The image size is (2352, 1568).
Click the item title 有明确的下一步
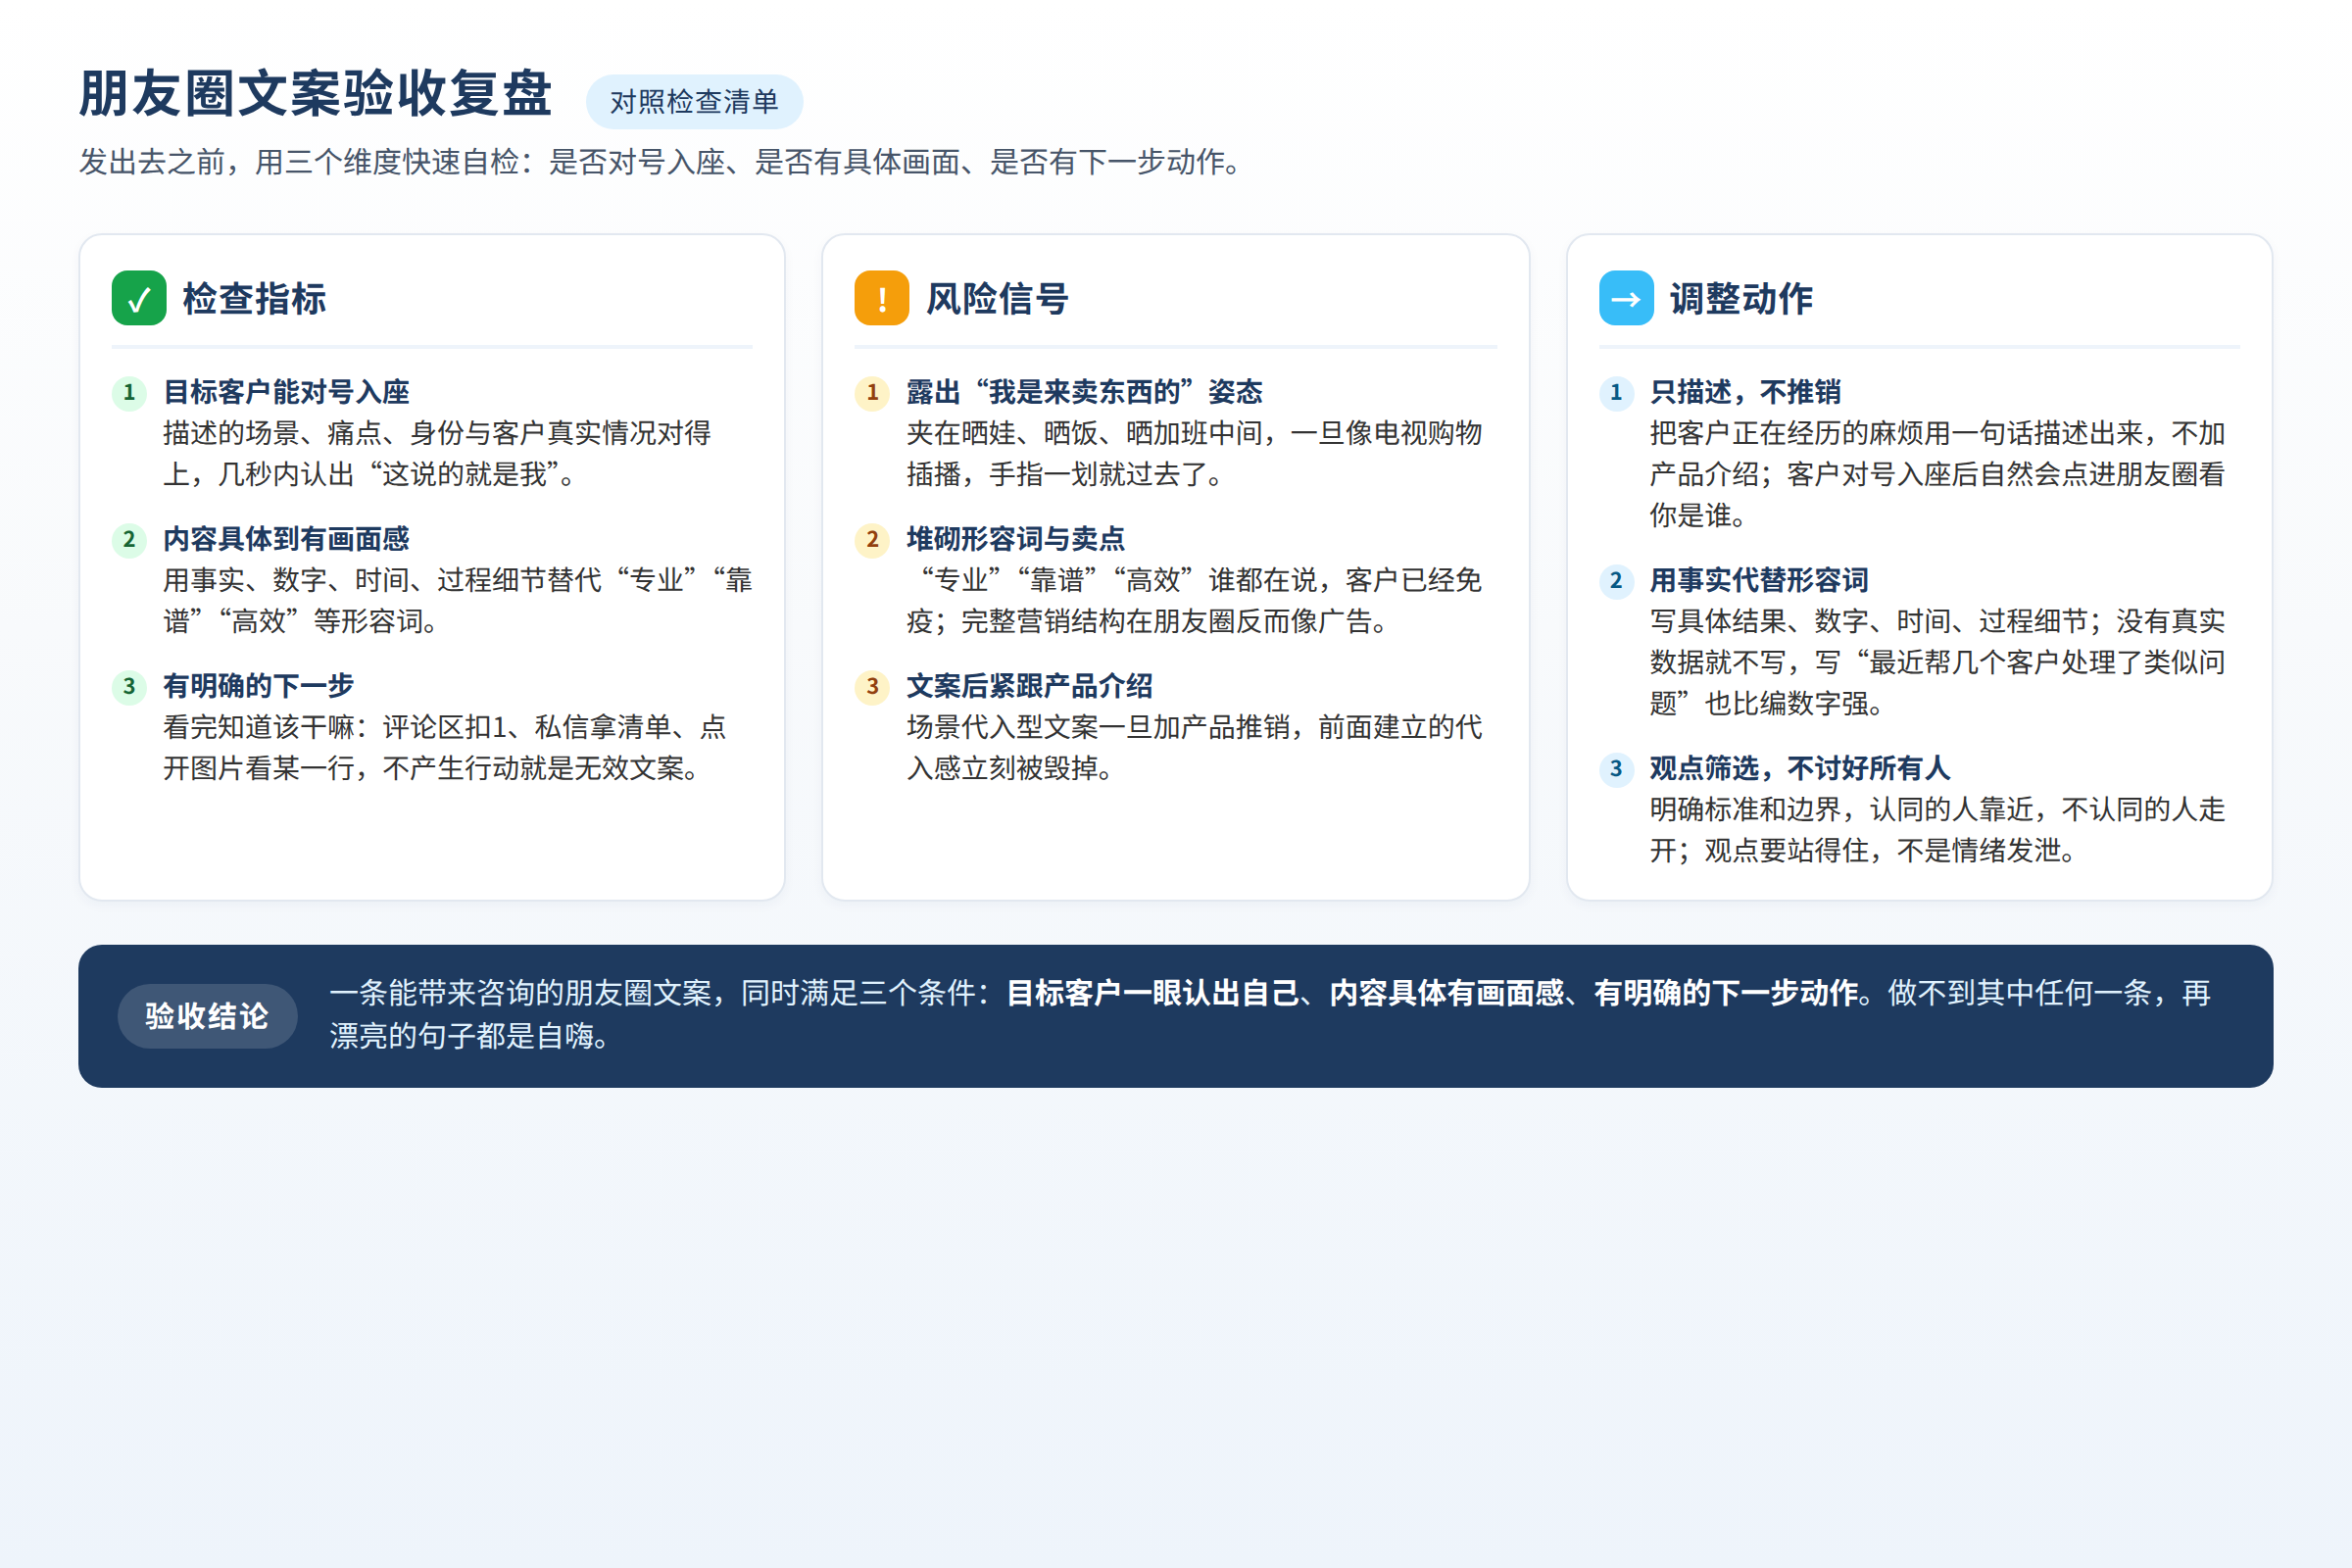pos(259,686)
